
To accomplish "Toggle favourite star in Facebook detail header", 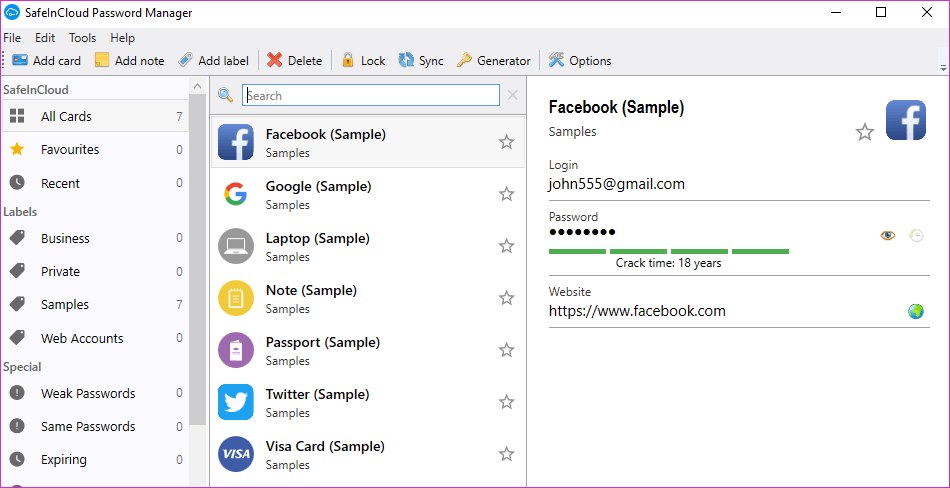I will click(865, 132).
